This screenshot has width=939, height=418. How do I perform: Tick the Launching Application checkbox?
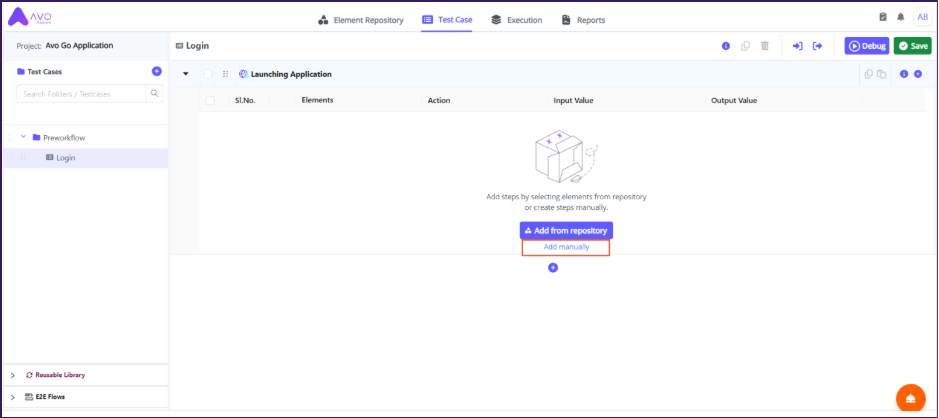(208, 74)
